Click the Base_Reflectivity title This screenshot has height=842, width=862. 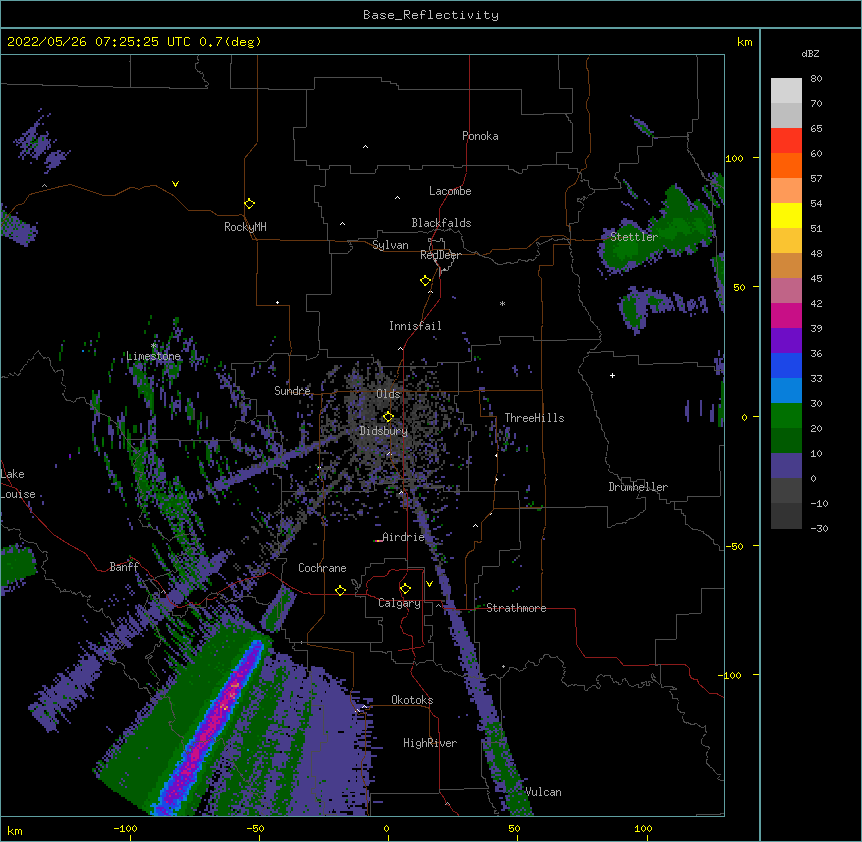pos(431,15)
